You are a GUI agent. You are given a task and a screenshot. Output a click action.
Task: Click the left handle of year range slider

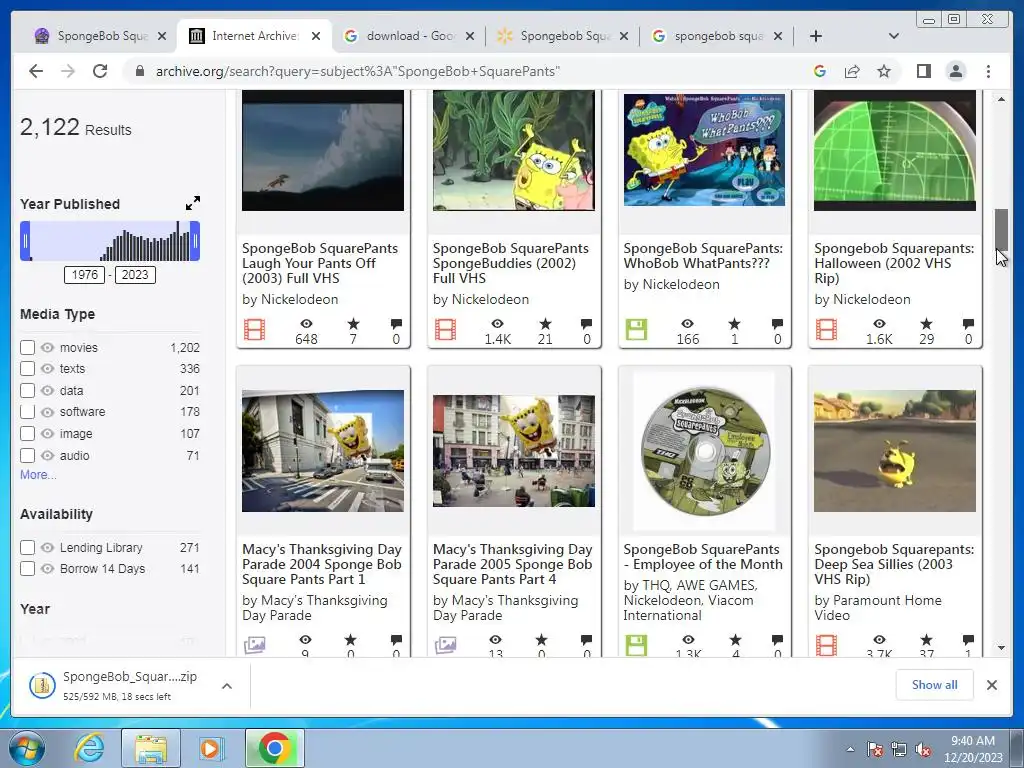pos(25,241)
